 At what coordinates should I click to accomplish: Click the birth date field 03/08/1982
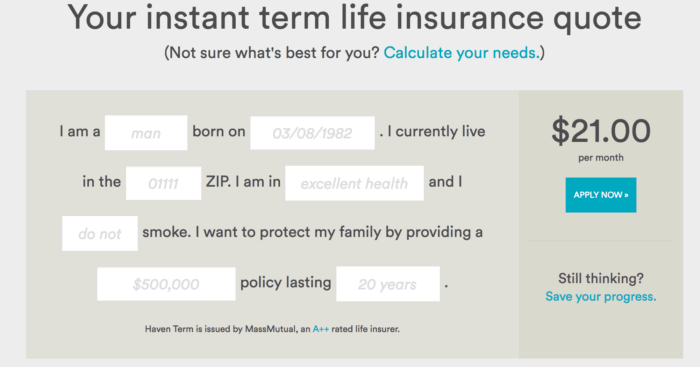point(312,133)
